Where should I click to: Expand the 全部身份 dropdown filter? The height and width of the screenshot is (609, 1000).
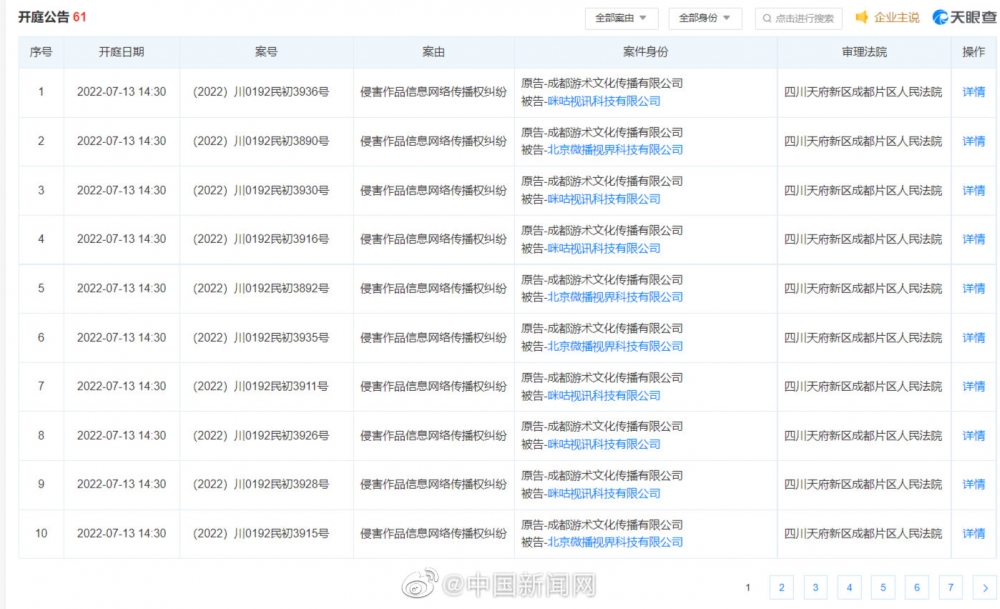705,18
